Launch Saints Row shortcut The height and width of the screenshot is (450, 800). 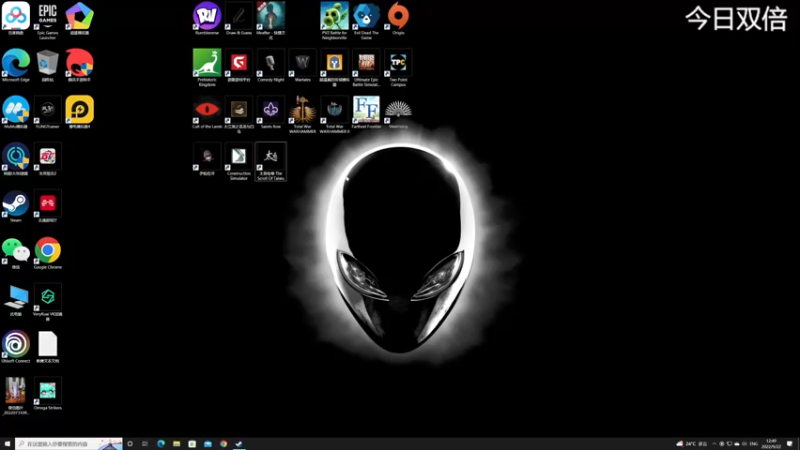(270, 112)
